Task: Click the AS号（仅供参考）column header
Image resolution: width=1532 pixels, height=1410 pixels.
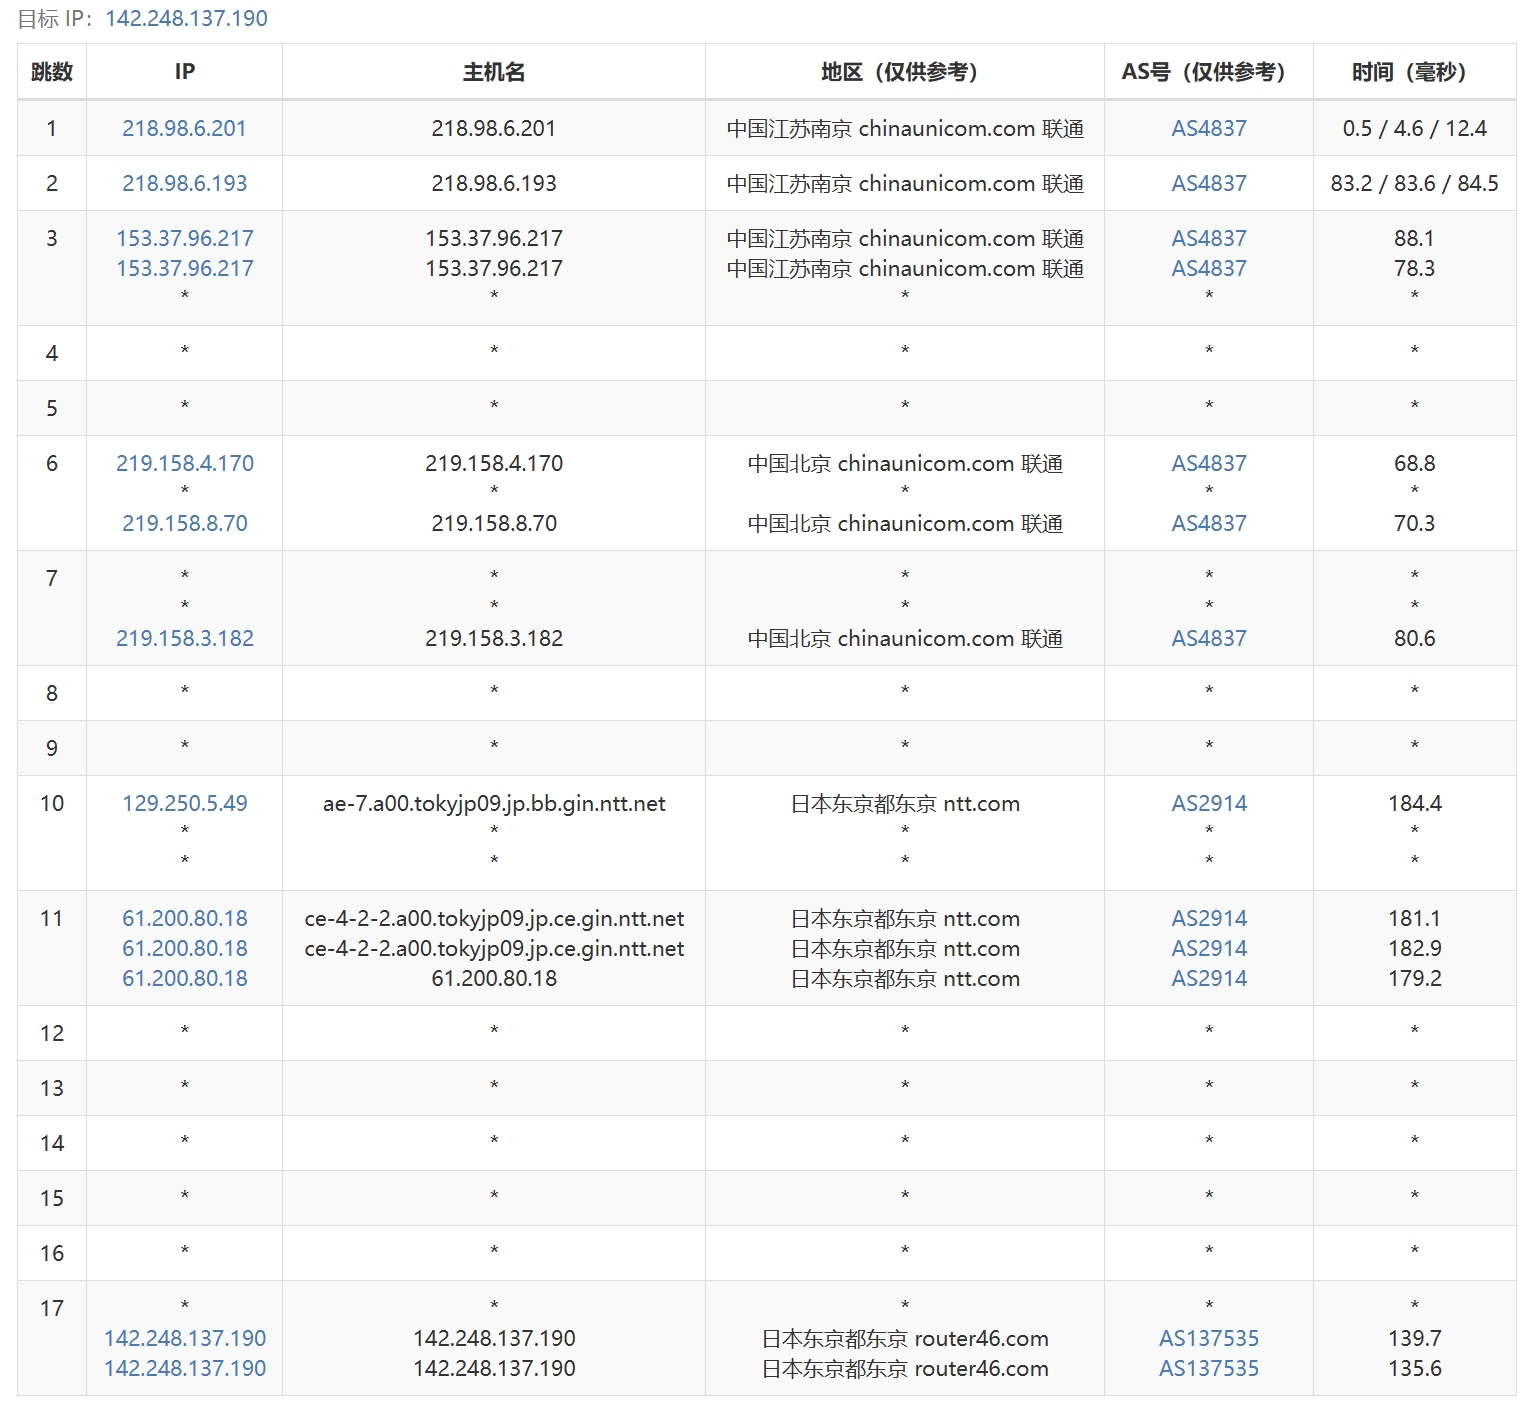Action: 1208,72
